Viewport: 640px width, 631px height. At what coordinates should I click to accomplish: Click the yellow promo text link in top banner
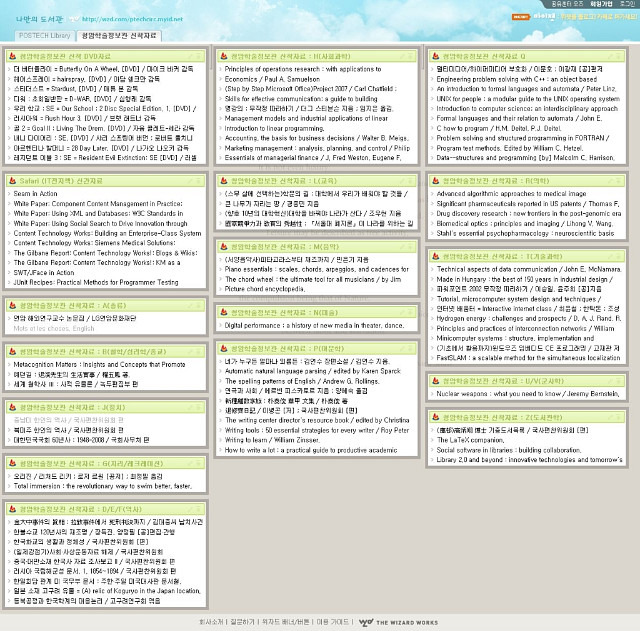(x=599, y=17)
